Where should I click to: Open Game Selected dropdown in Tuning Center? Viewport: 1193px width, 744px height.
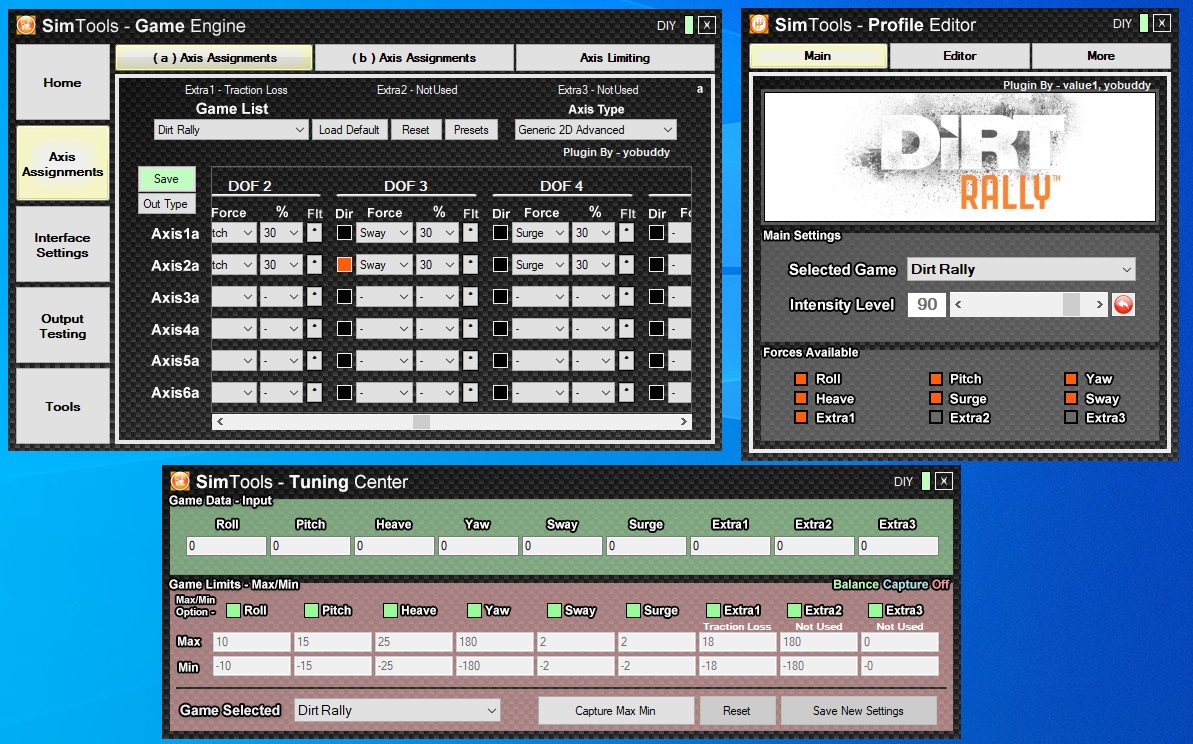[397, 711]
